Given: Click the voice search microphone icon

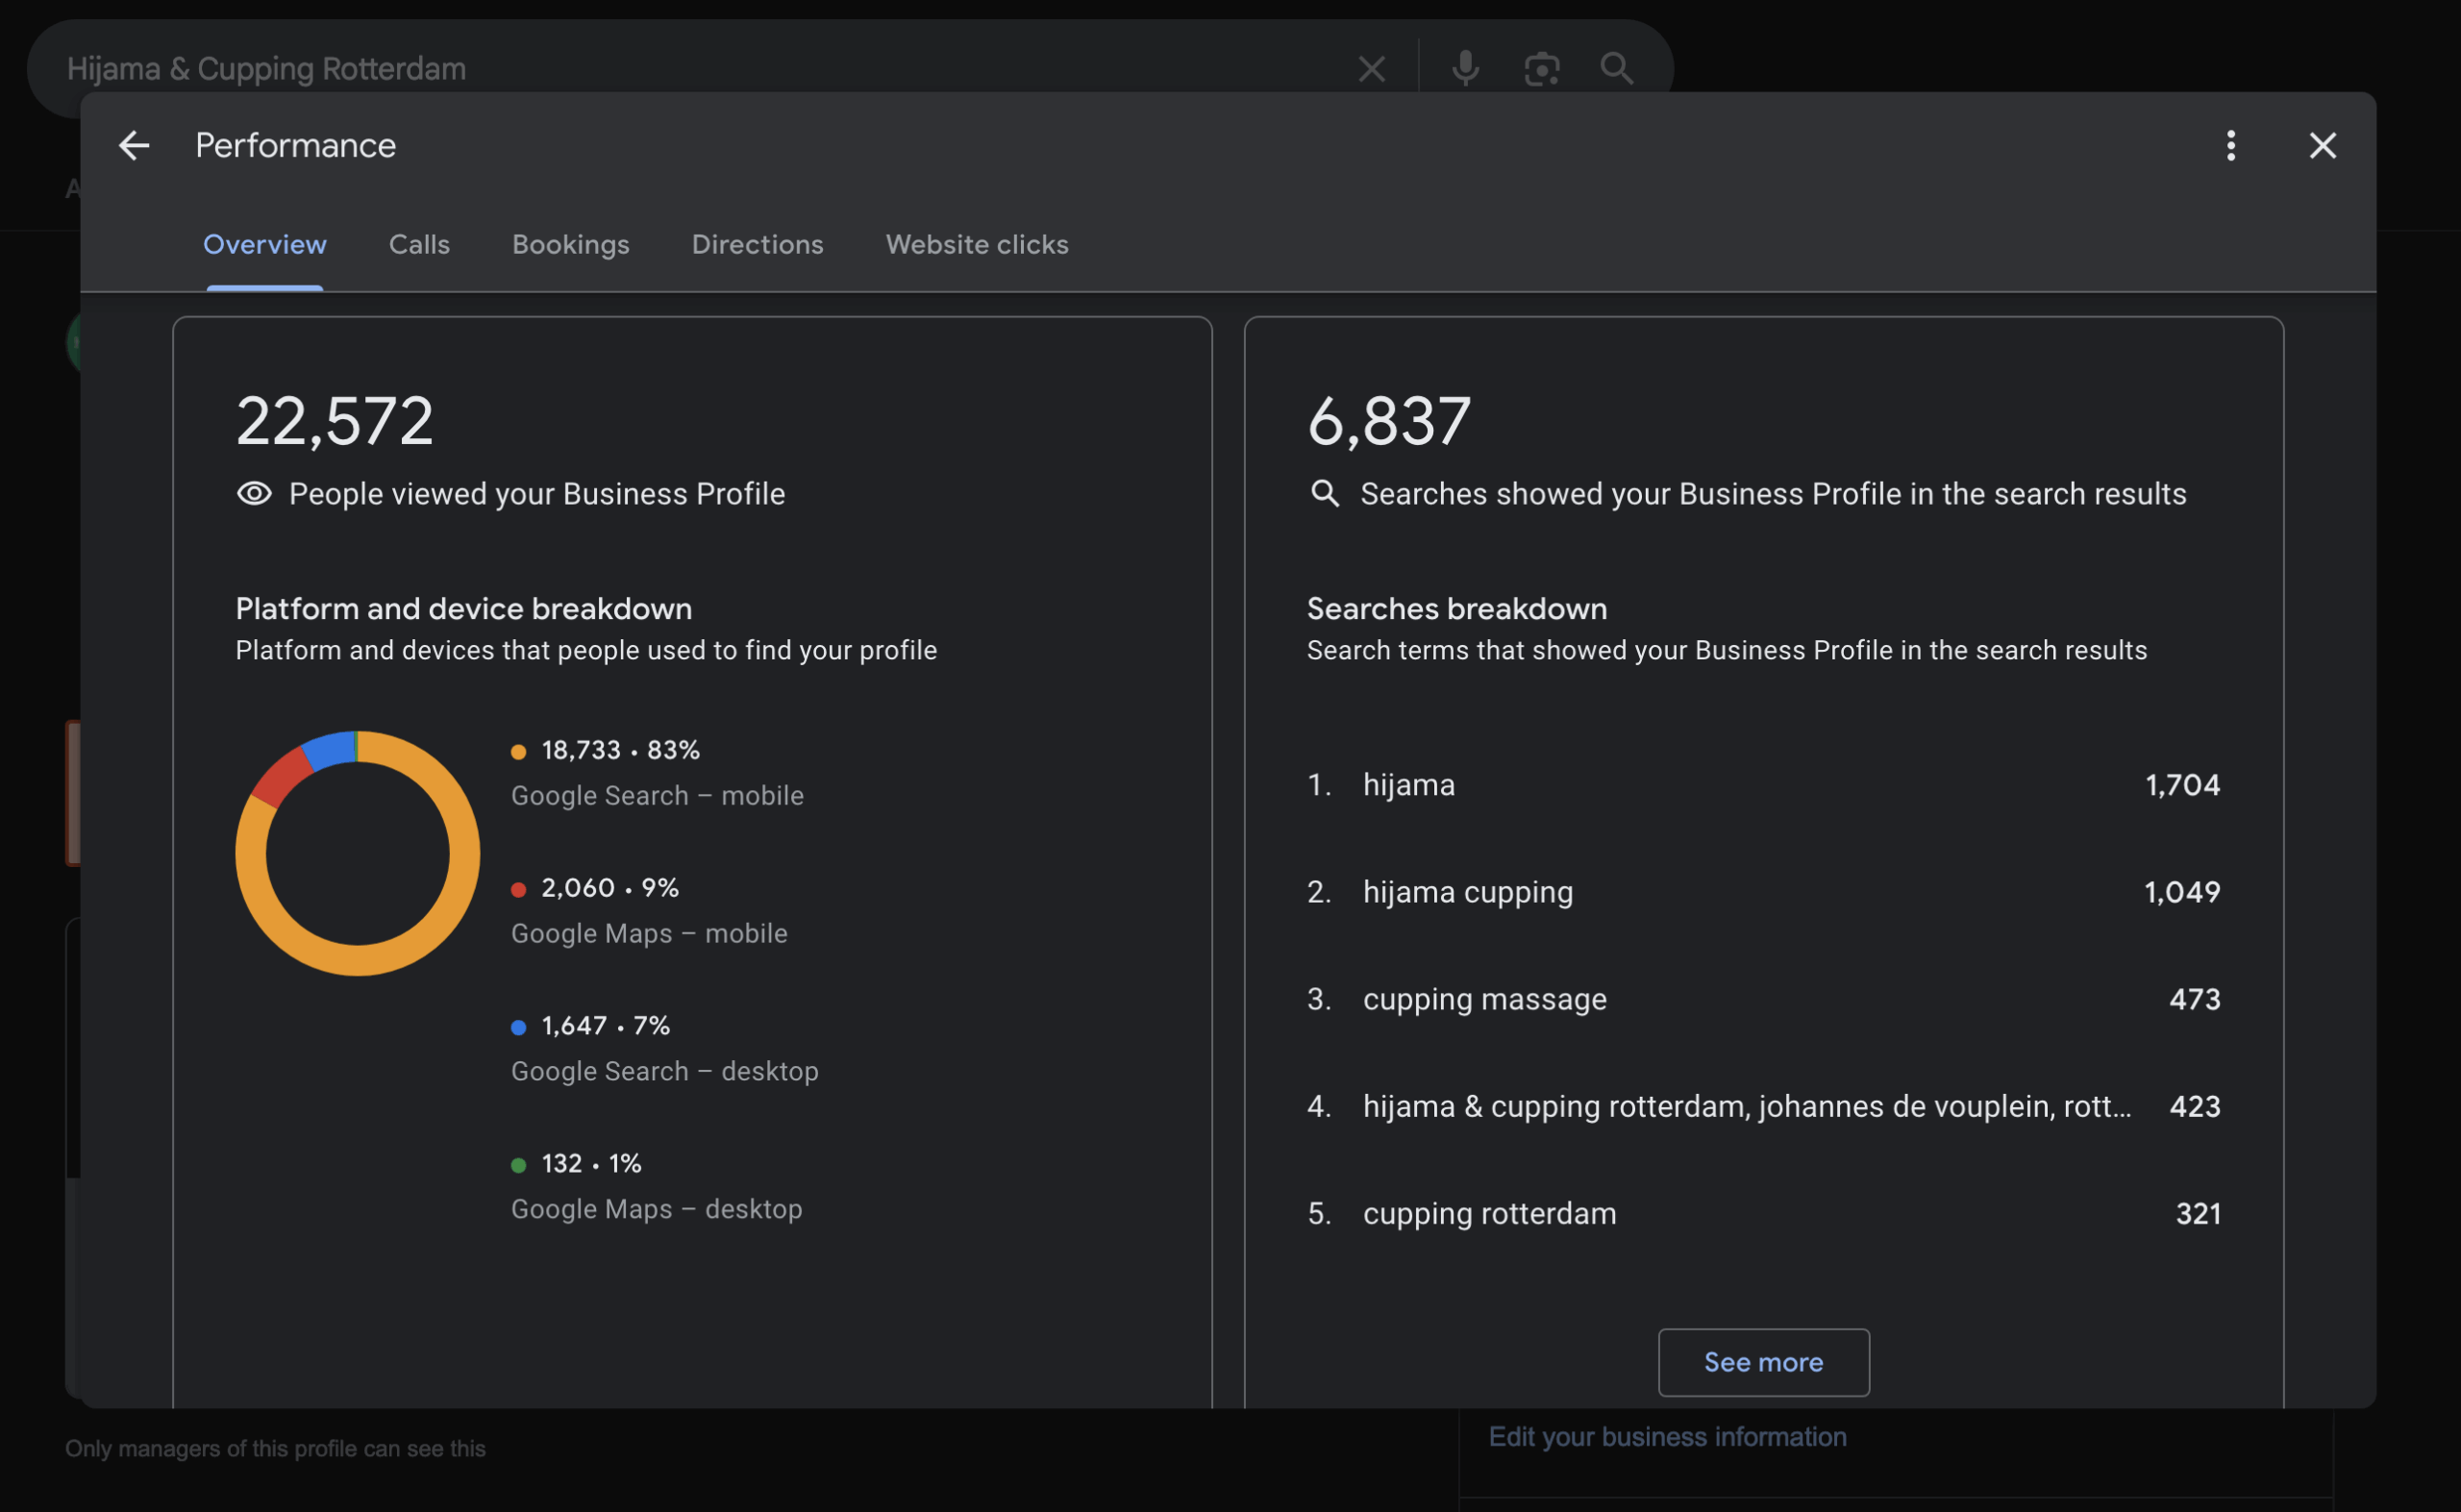Looking at the screenshot, I should point(1465,68).
